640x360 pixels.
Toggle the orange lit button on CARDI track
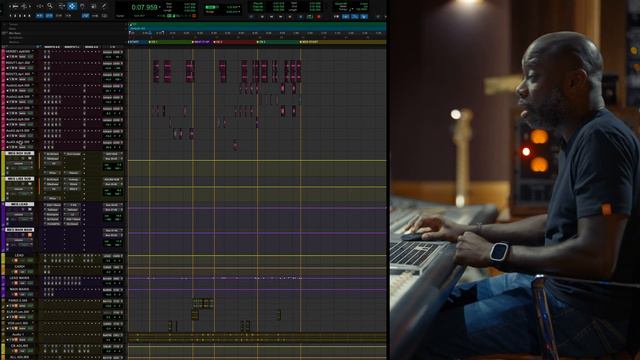click(16, 271)
